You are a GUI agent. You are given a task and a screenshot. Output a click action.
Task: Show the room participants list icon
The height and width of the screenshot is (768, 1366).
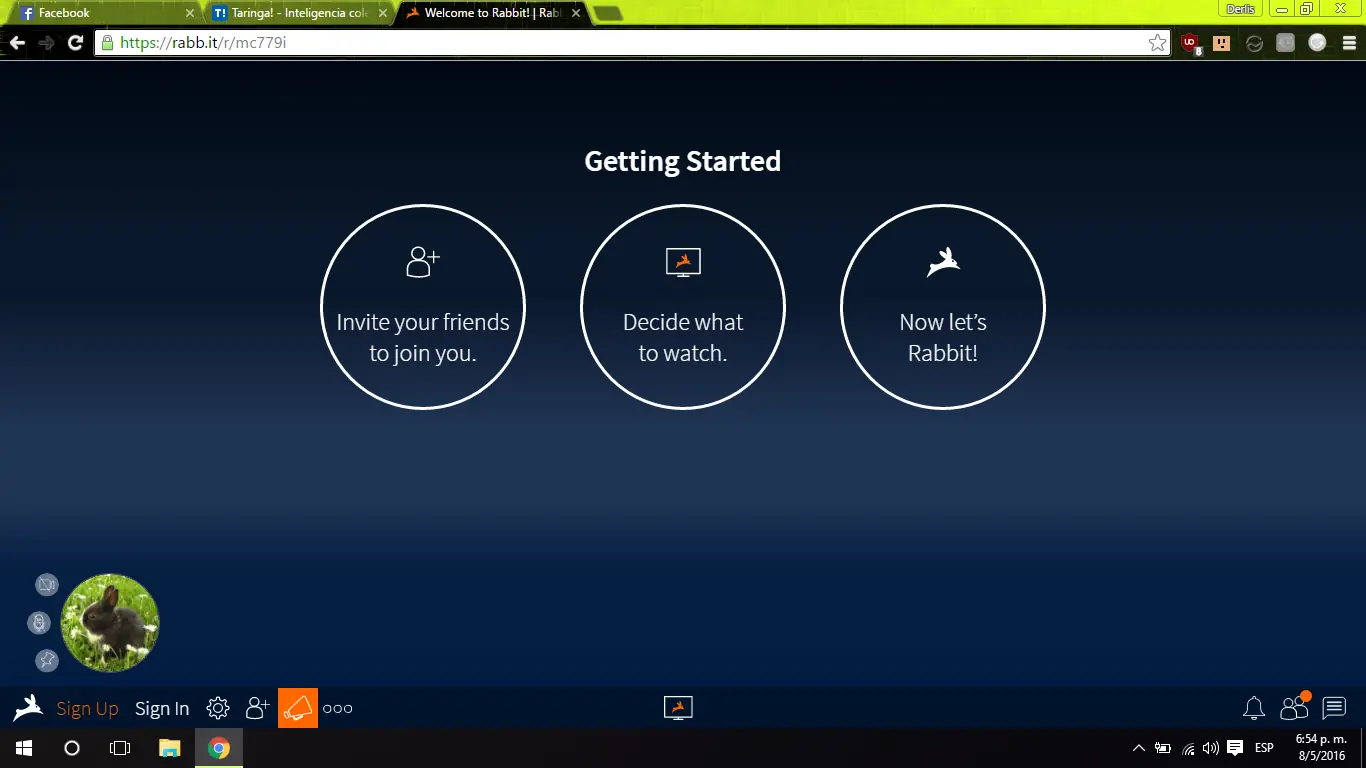(x=1294, y=707)
